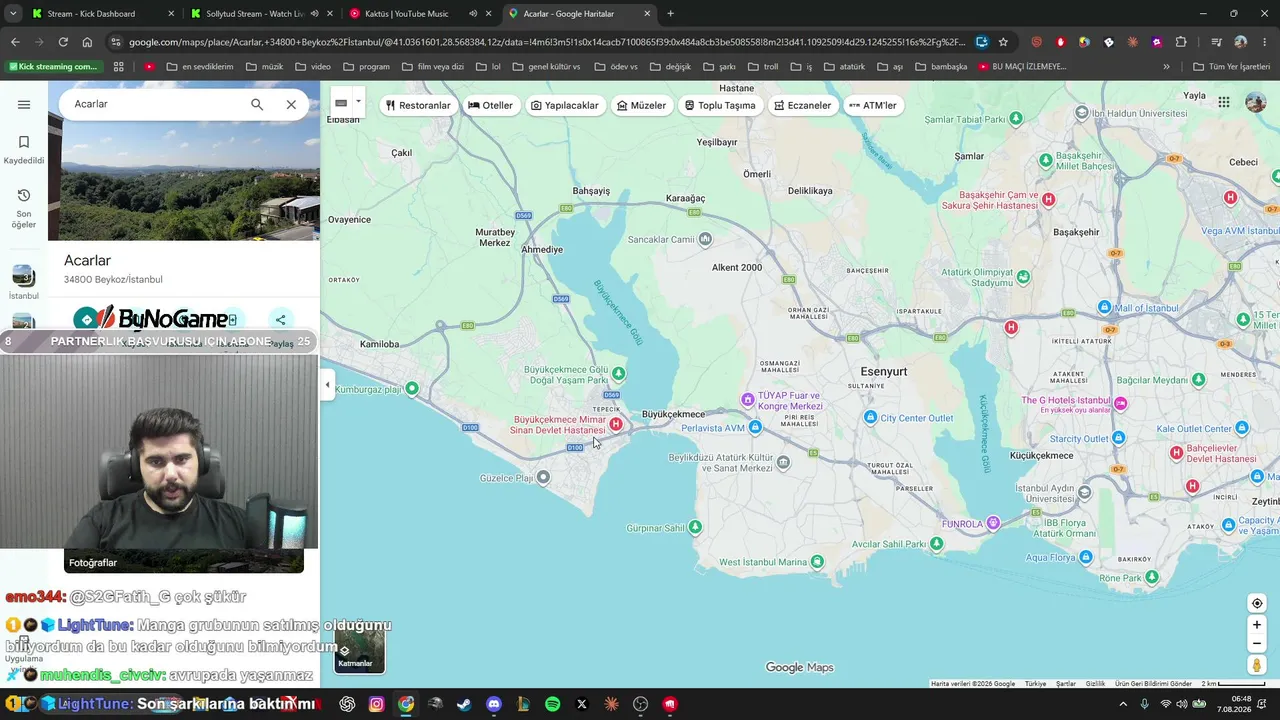Show ATM'ler on the map
This screenshot has height=720, width=1280.
click(873, 105)
